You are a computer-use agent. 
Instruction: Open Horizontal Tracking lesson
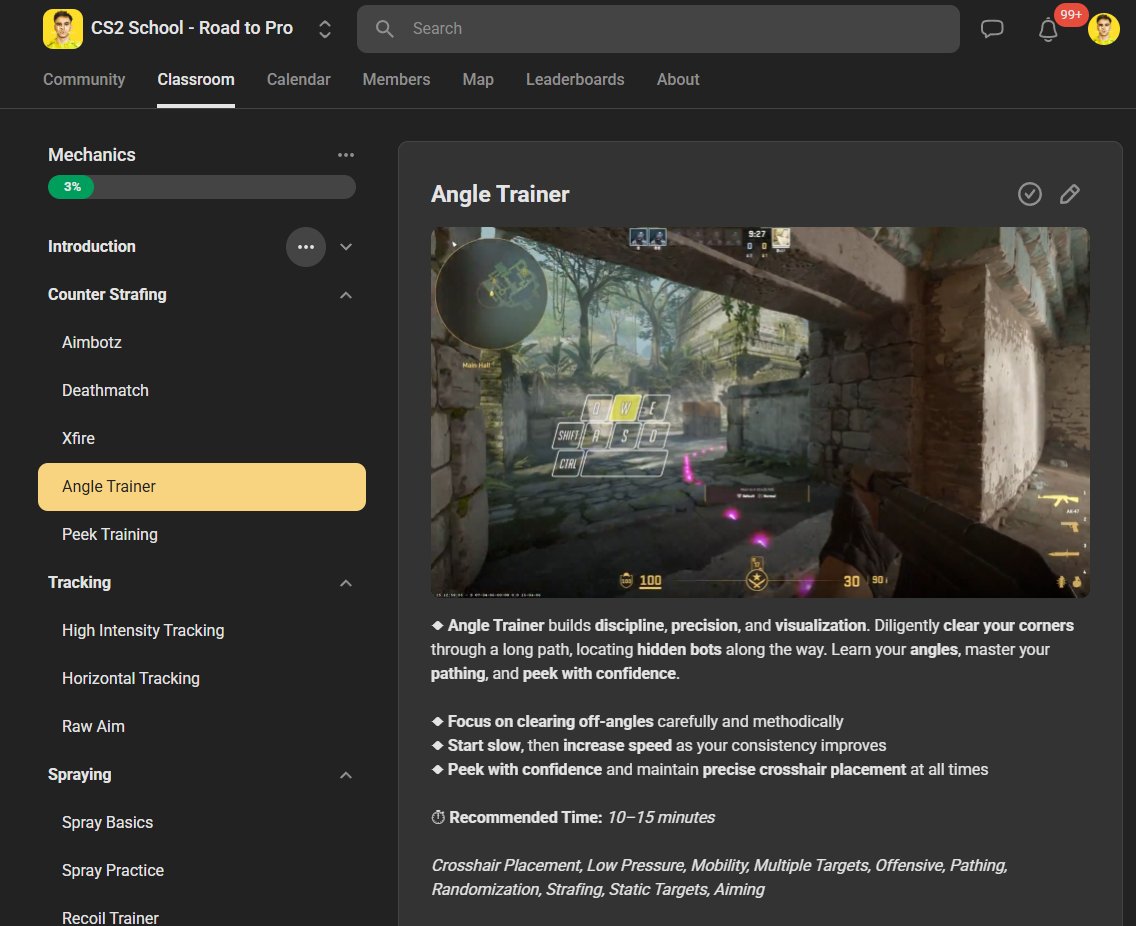[201, 679]
